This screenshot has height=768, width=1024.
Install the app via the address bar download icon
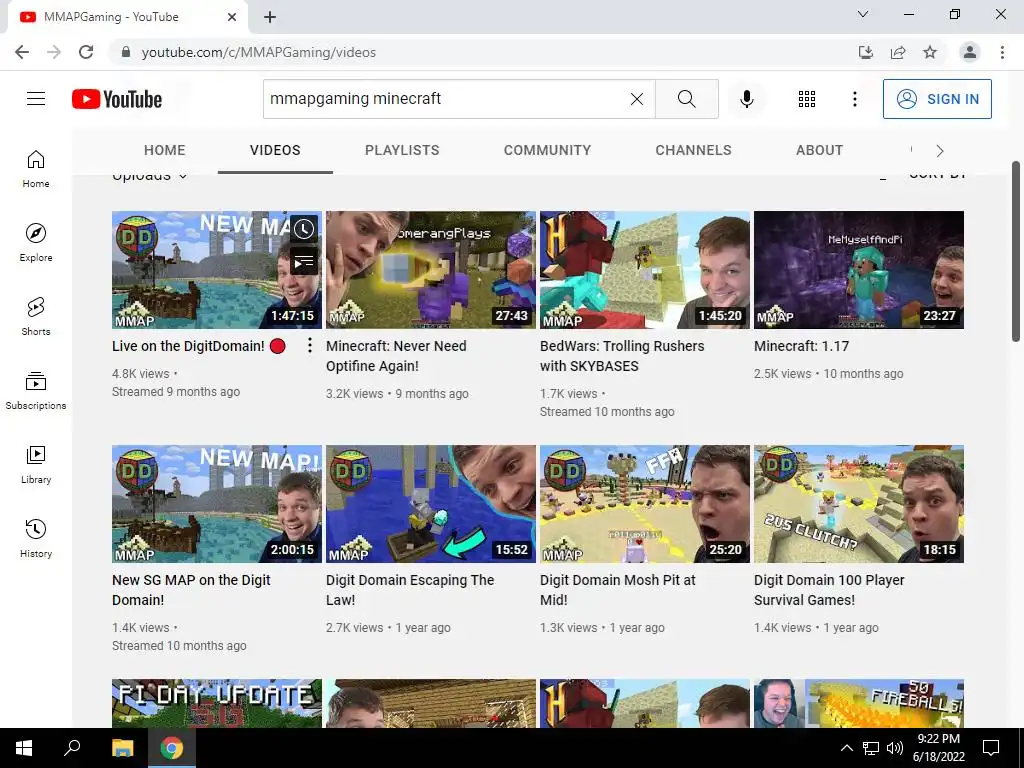coord(866,52)
